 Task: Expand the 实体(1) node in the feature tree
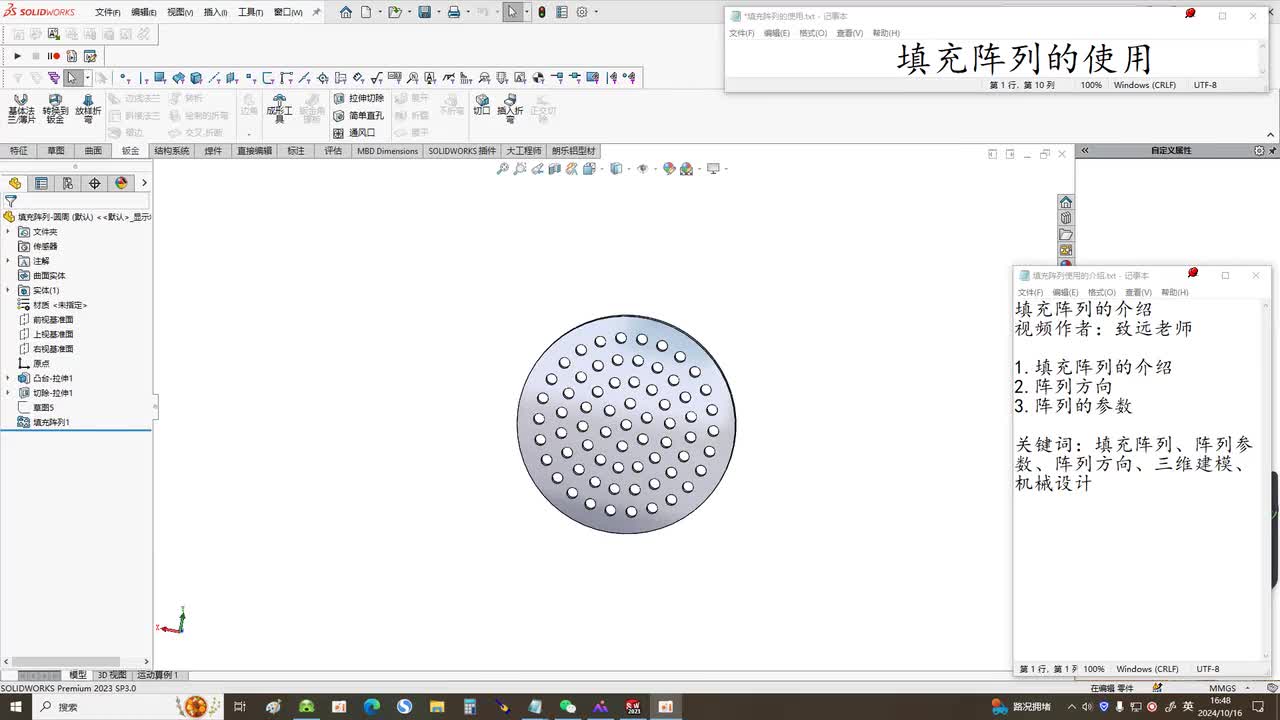[x=9, y=290]
